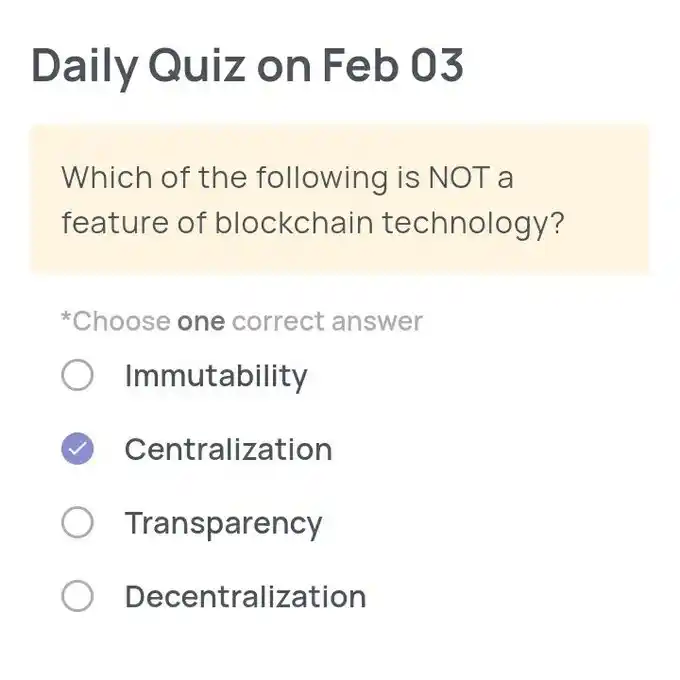Click the asterisk before "Choose"
This screenshot has width=680, height=680.
tap(66, 319)
